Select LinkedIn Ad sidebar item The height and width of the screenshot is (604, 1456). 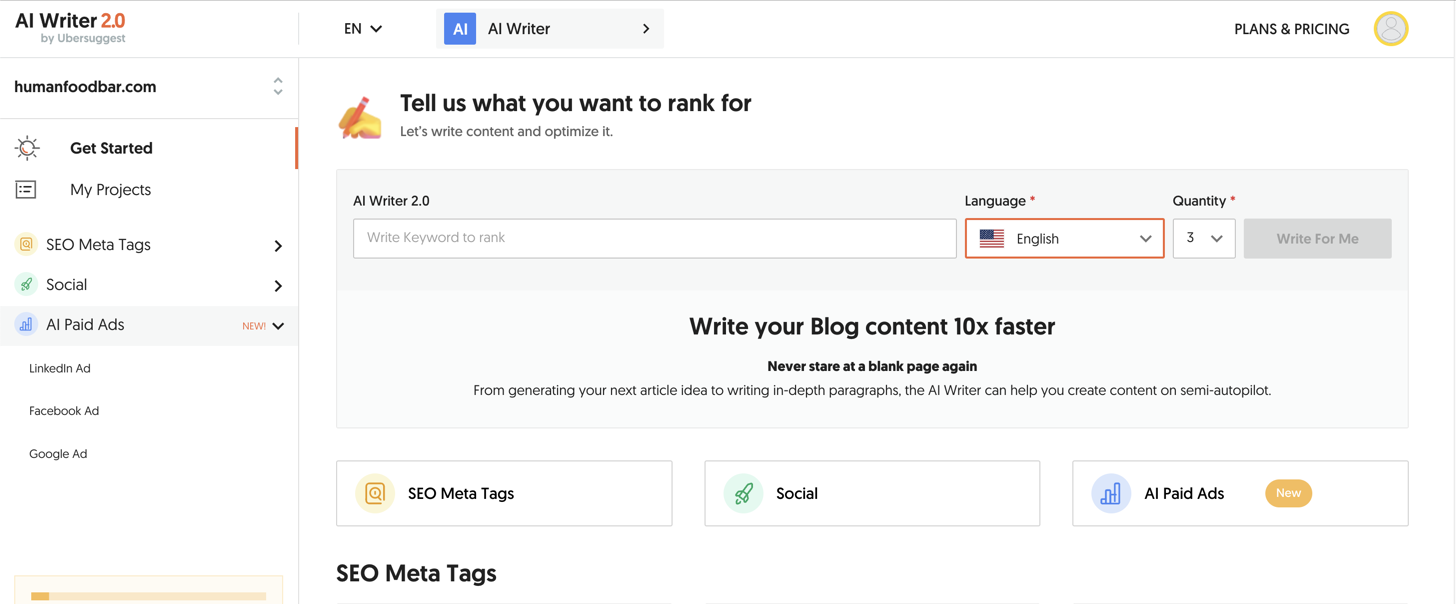[x=60, y=368]
